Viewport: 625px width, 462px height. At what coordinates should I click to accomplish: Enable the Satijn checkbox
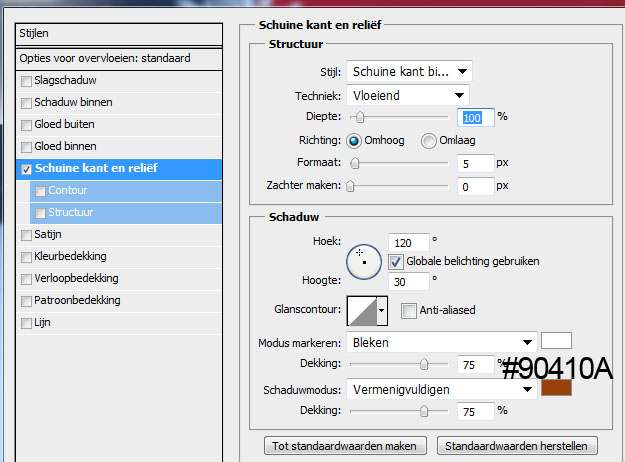[26, 235]
